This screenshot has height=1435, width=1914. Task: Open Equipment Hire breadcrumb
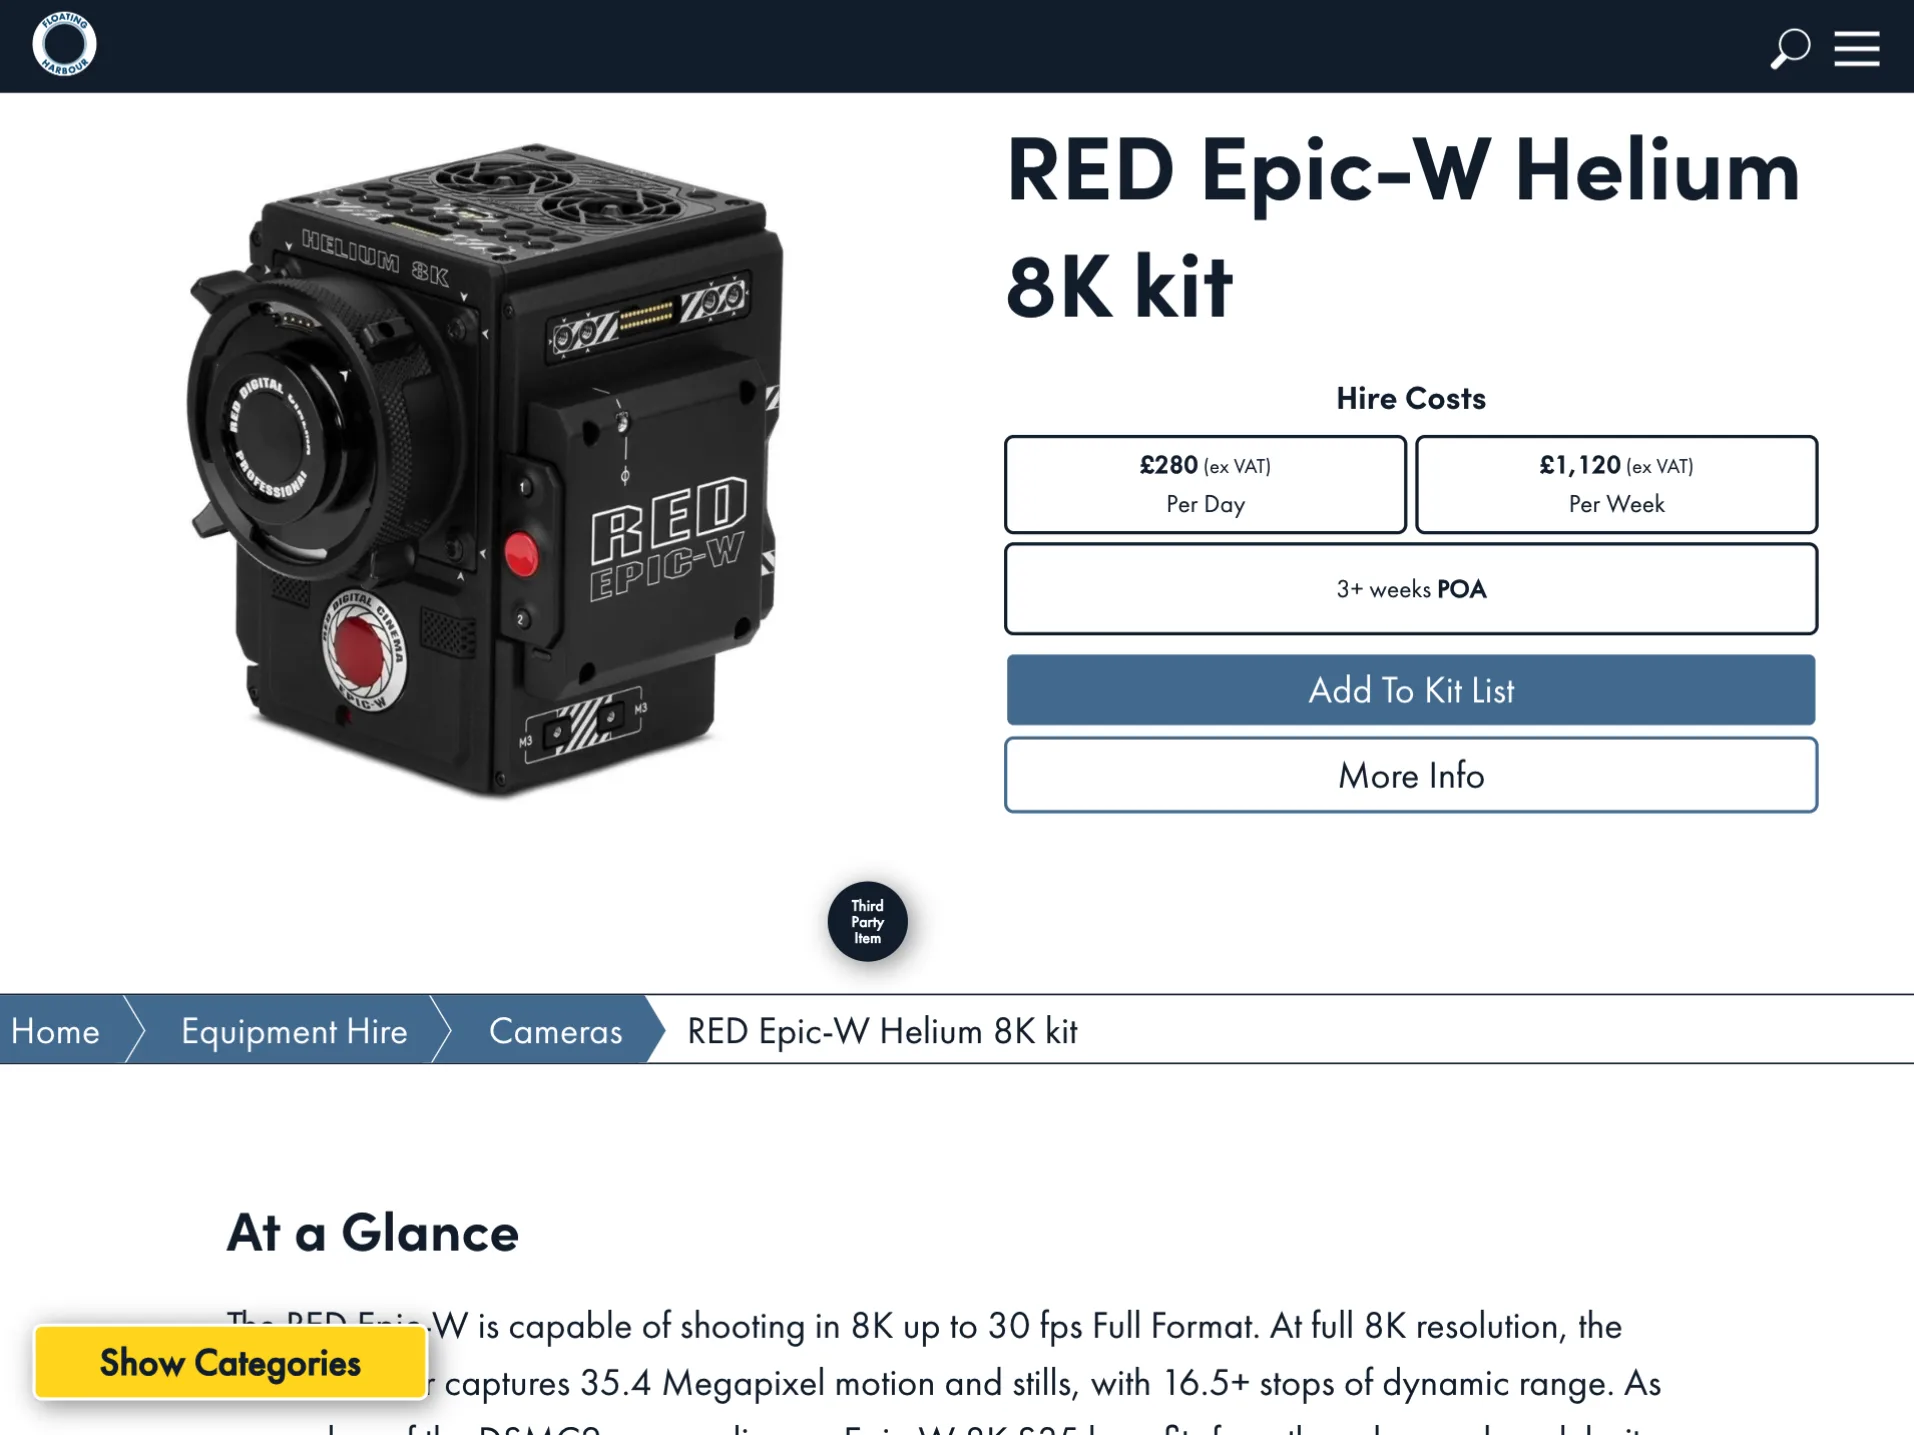(294, 1031)
